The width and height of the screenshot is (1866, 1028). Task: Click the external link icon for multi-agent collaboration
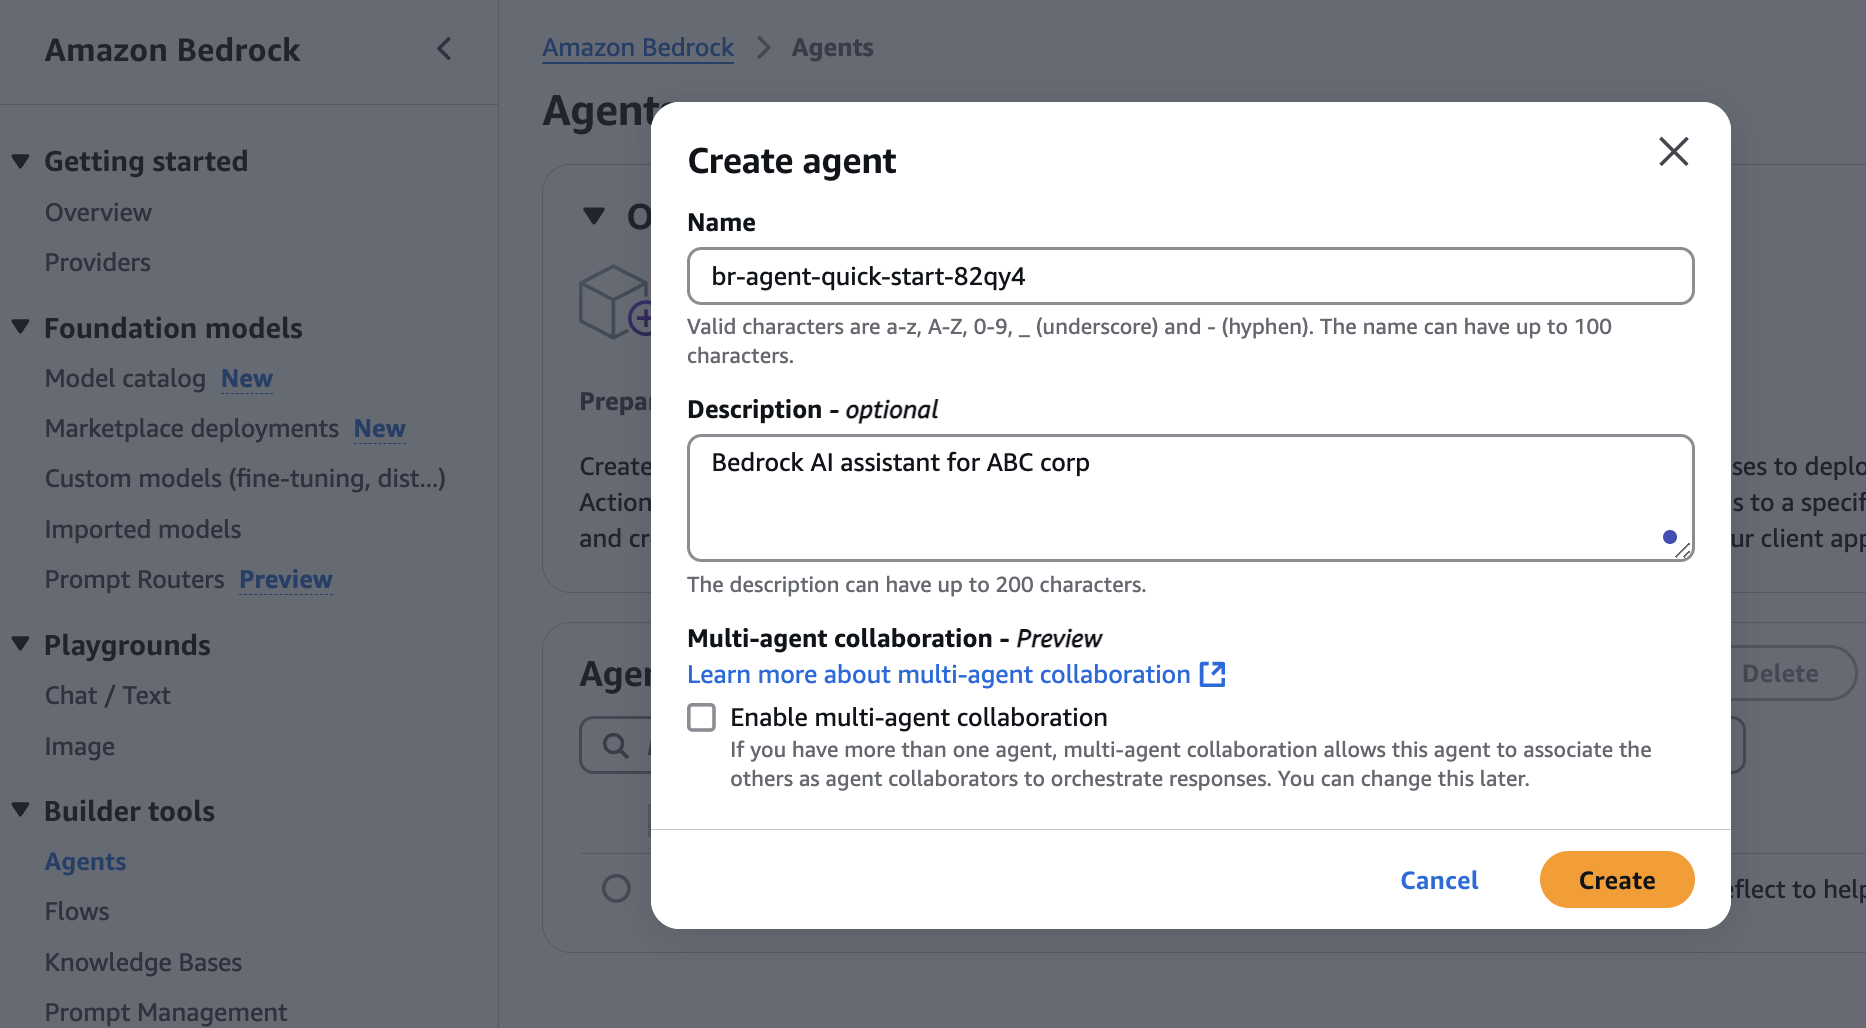point(1212,675)
